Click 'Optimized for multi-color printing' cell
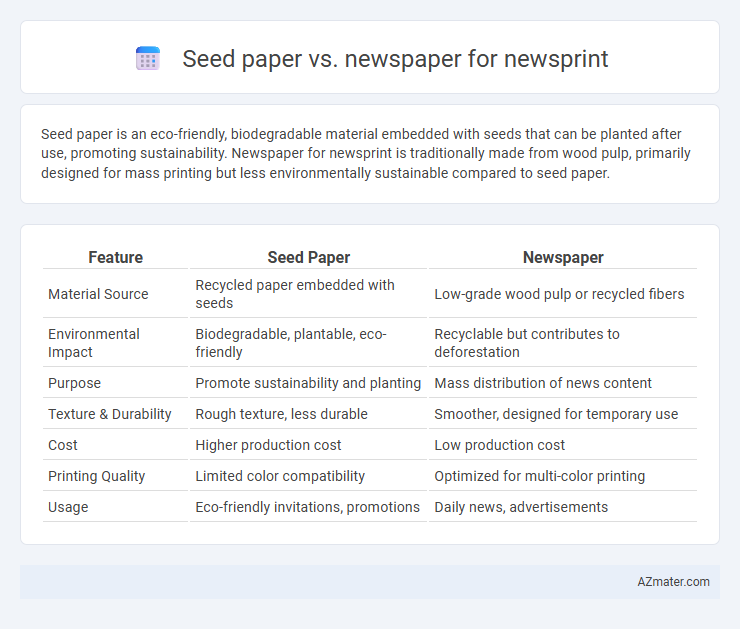Screen dimensions: 740x629 [563, 476]
